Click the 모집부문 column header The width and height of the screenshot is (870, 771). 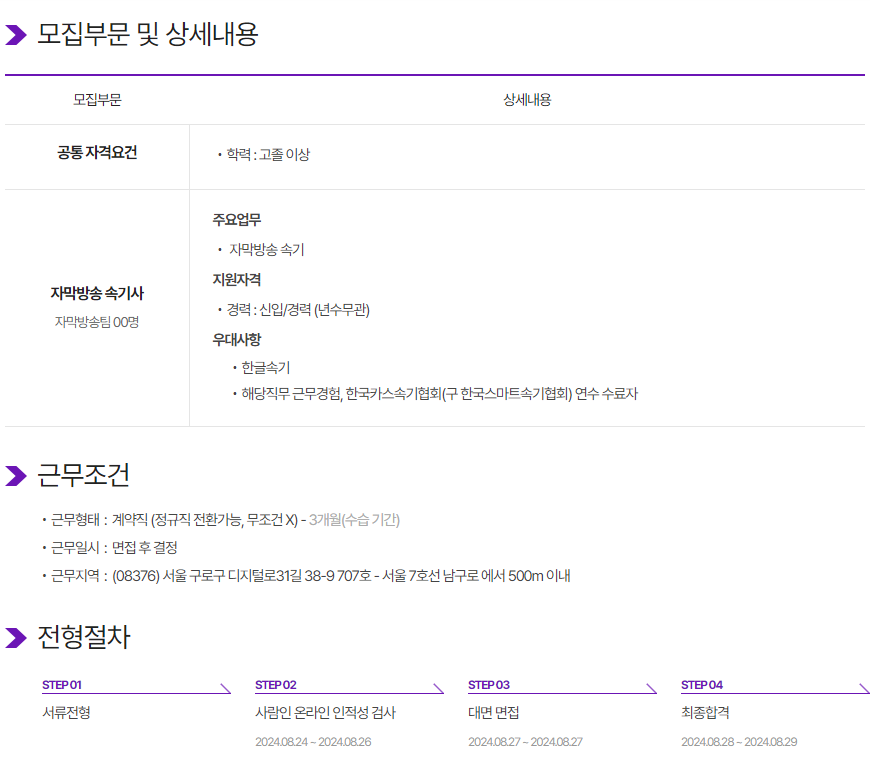pyautogui.click(x=97, y=100)
